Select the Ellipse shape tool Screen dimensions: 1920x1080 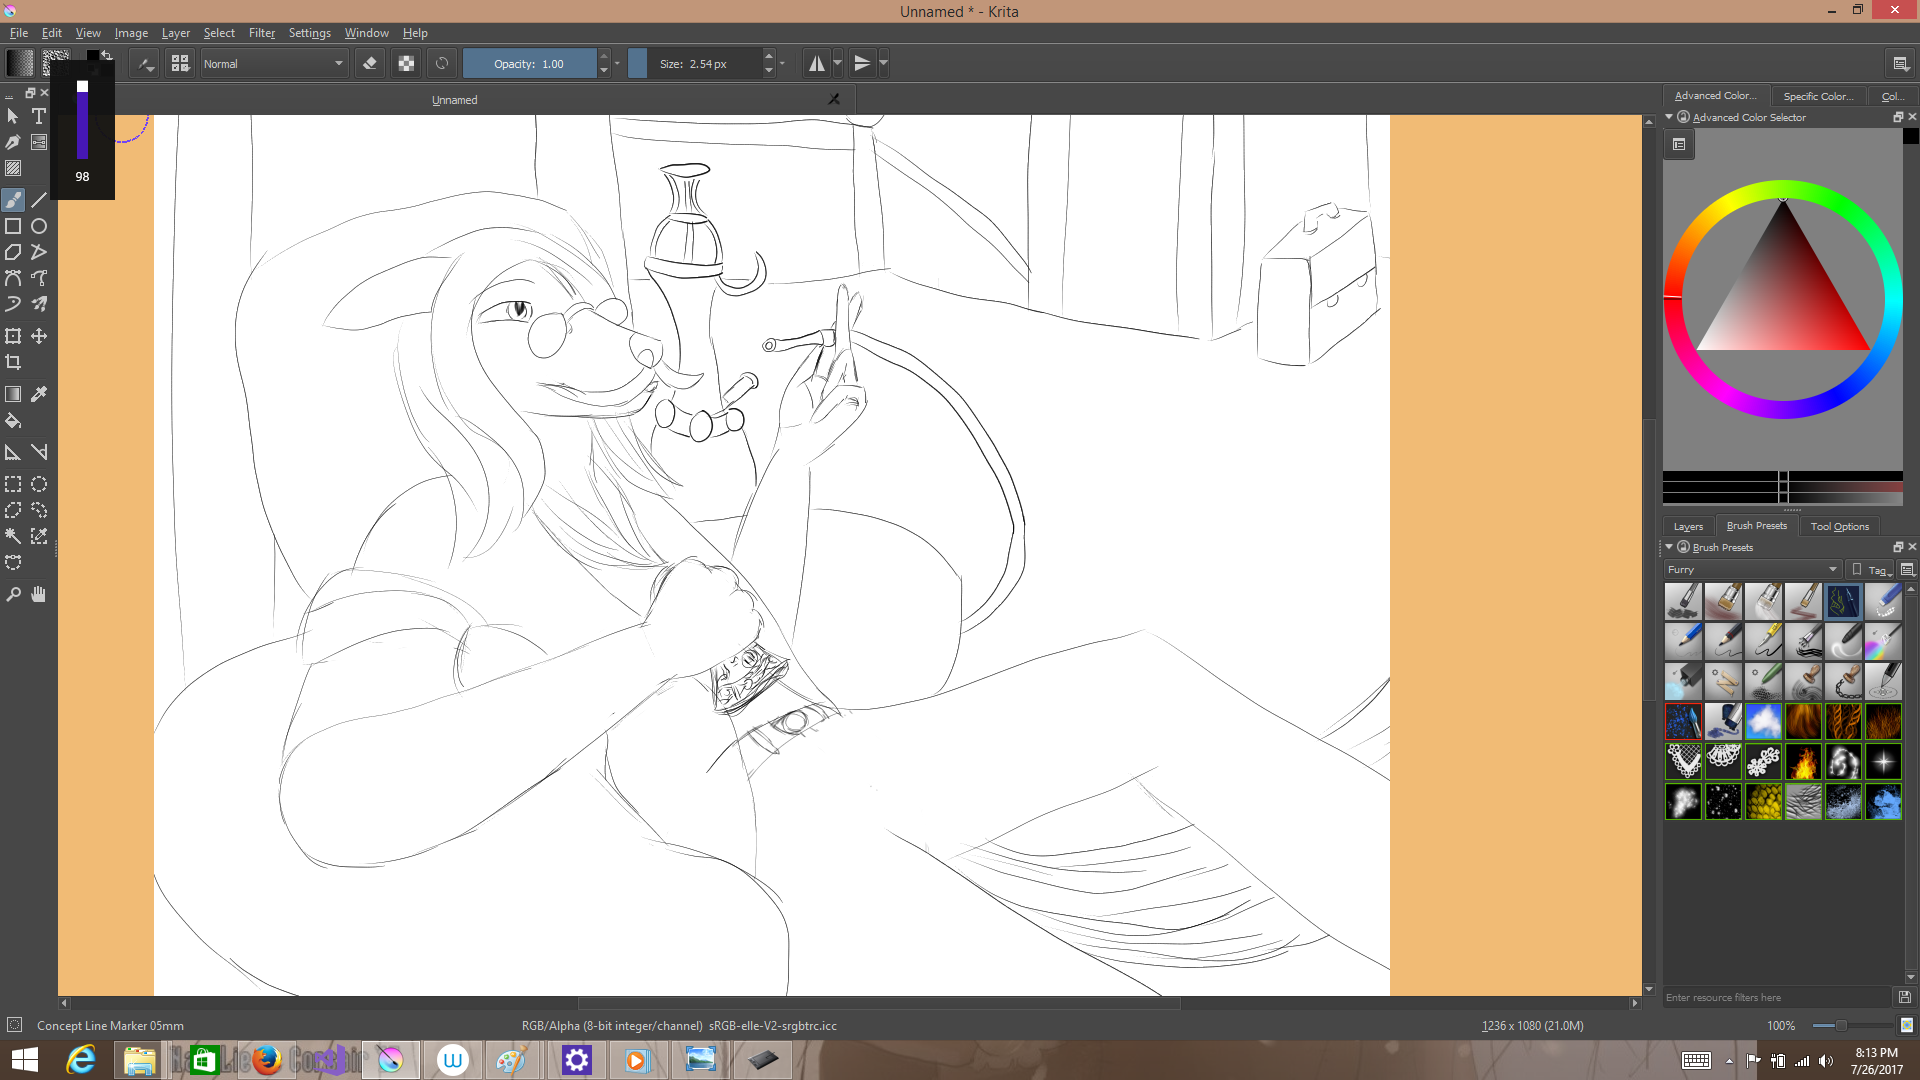click(39, 226)
